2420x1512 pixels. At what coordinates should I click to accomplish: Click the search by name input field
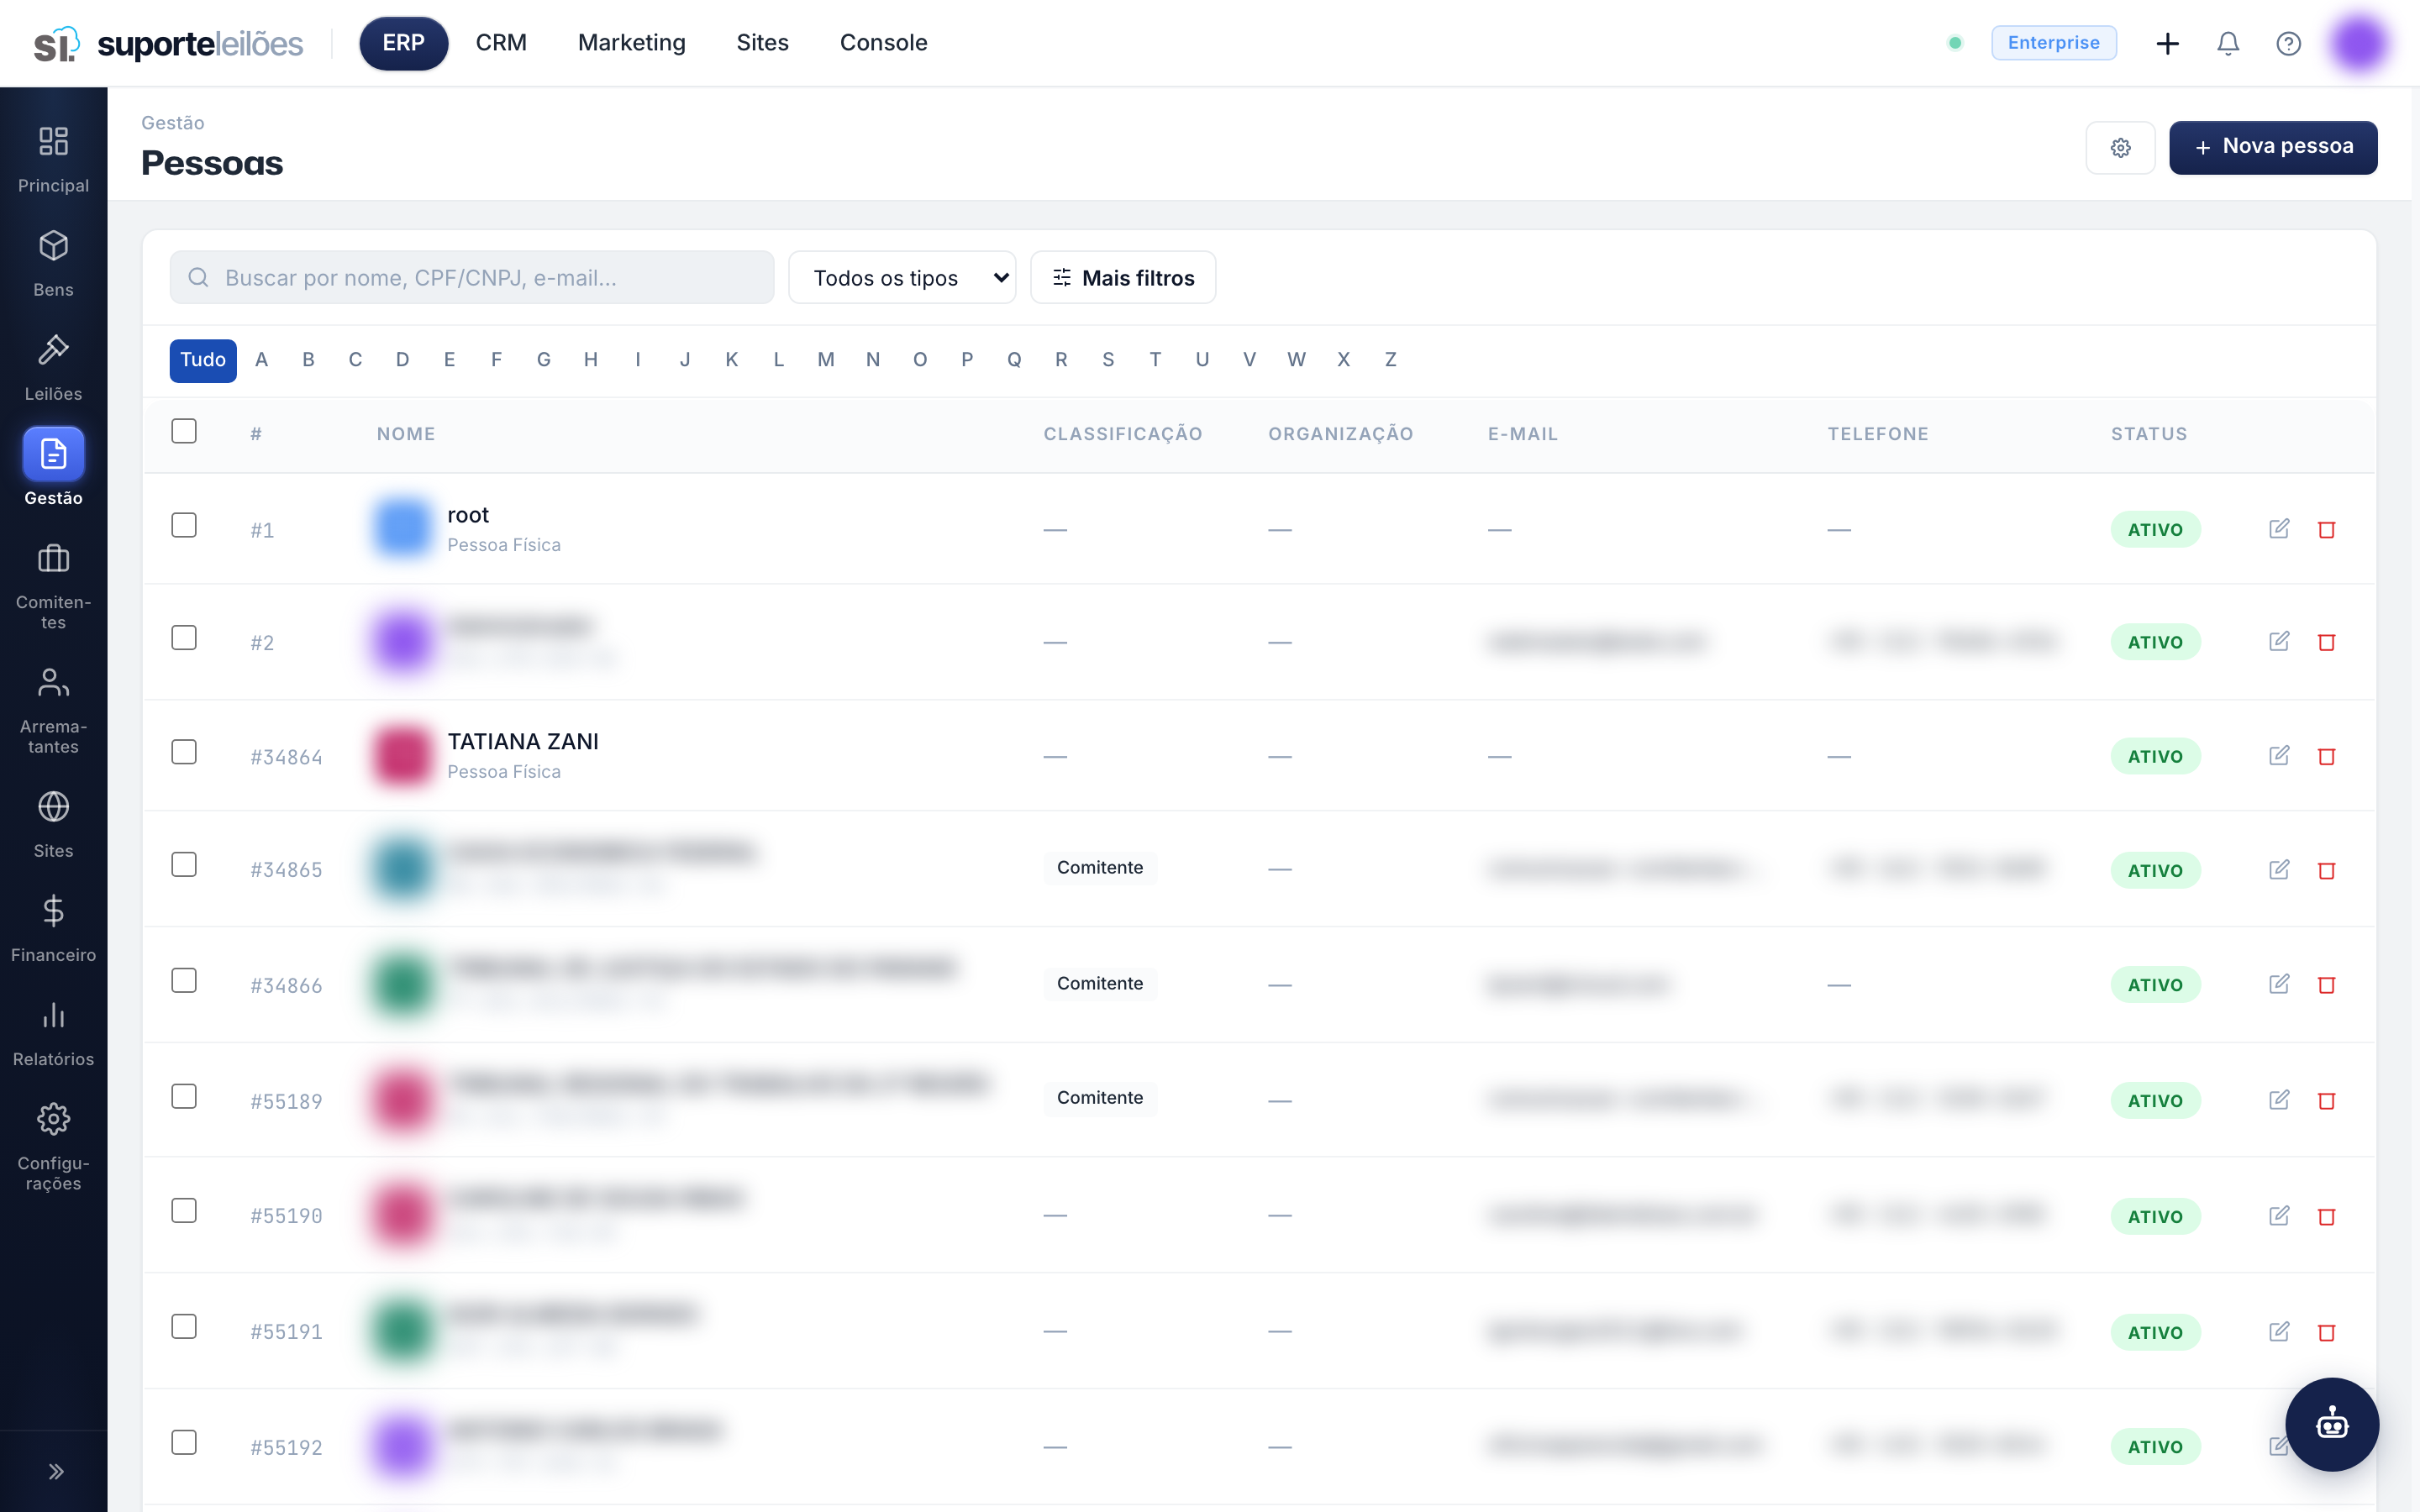click(x=472, y=277)
